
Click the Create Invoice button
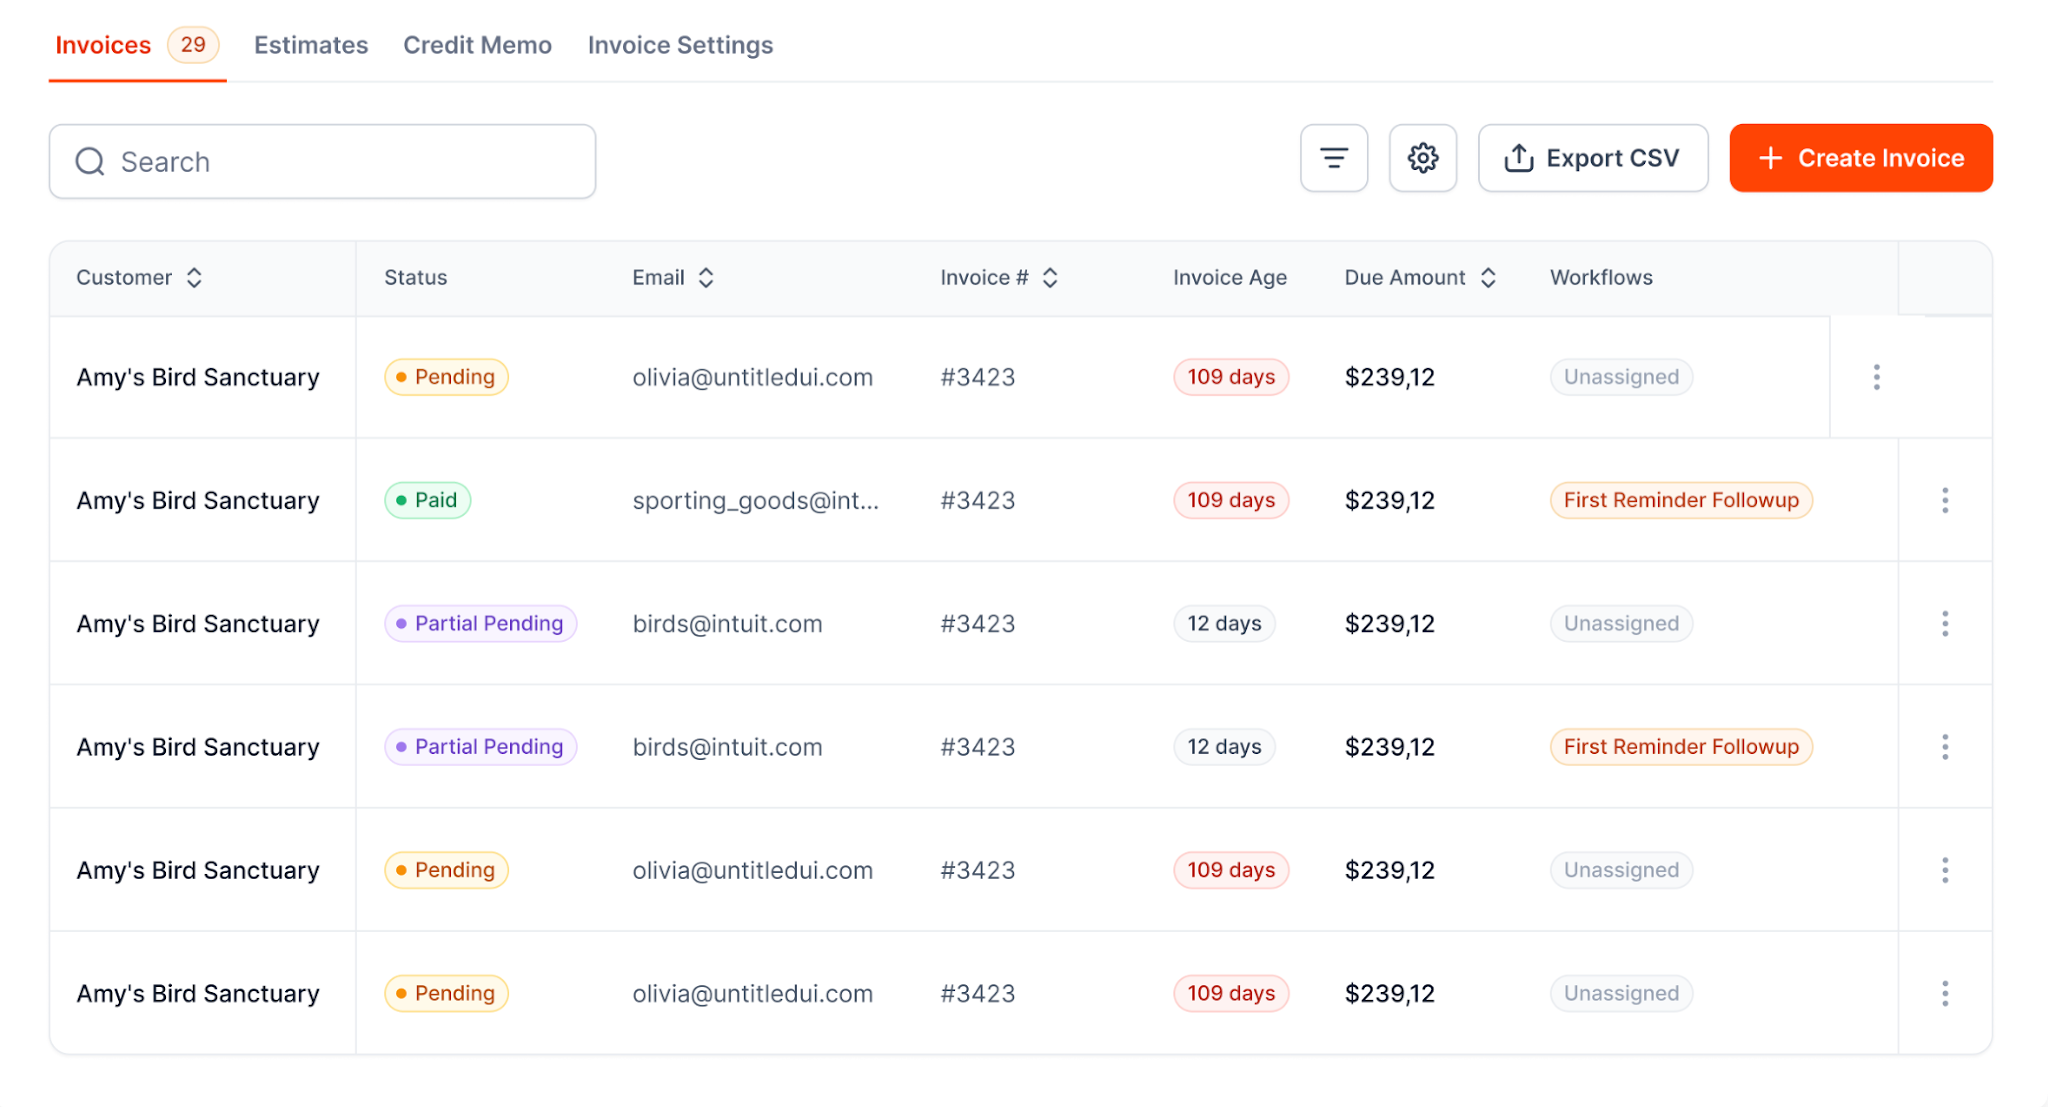[1861, 158]
